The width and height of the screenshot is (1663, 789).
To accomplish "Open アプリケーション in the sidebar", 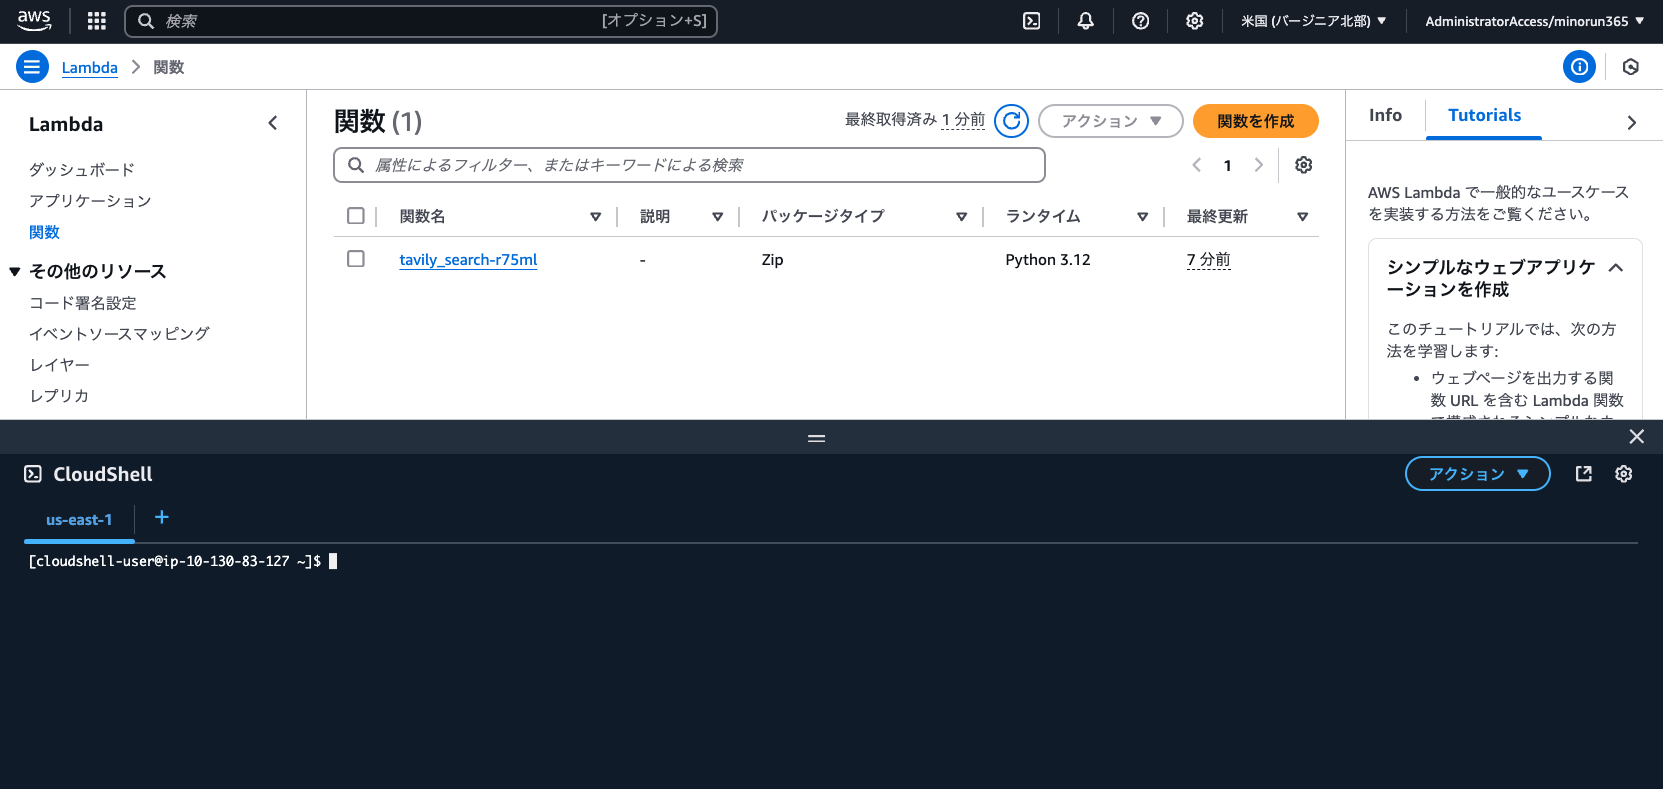I will pos(90,201).
